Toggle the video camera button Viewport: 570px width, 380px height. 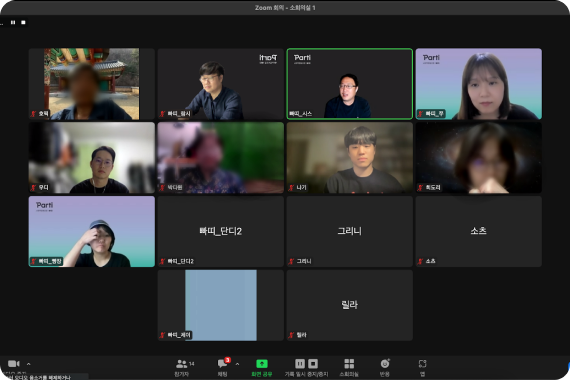click(x=13, y=364)
